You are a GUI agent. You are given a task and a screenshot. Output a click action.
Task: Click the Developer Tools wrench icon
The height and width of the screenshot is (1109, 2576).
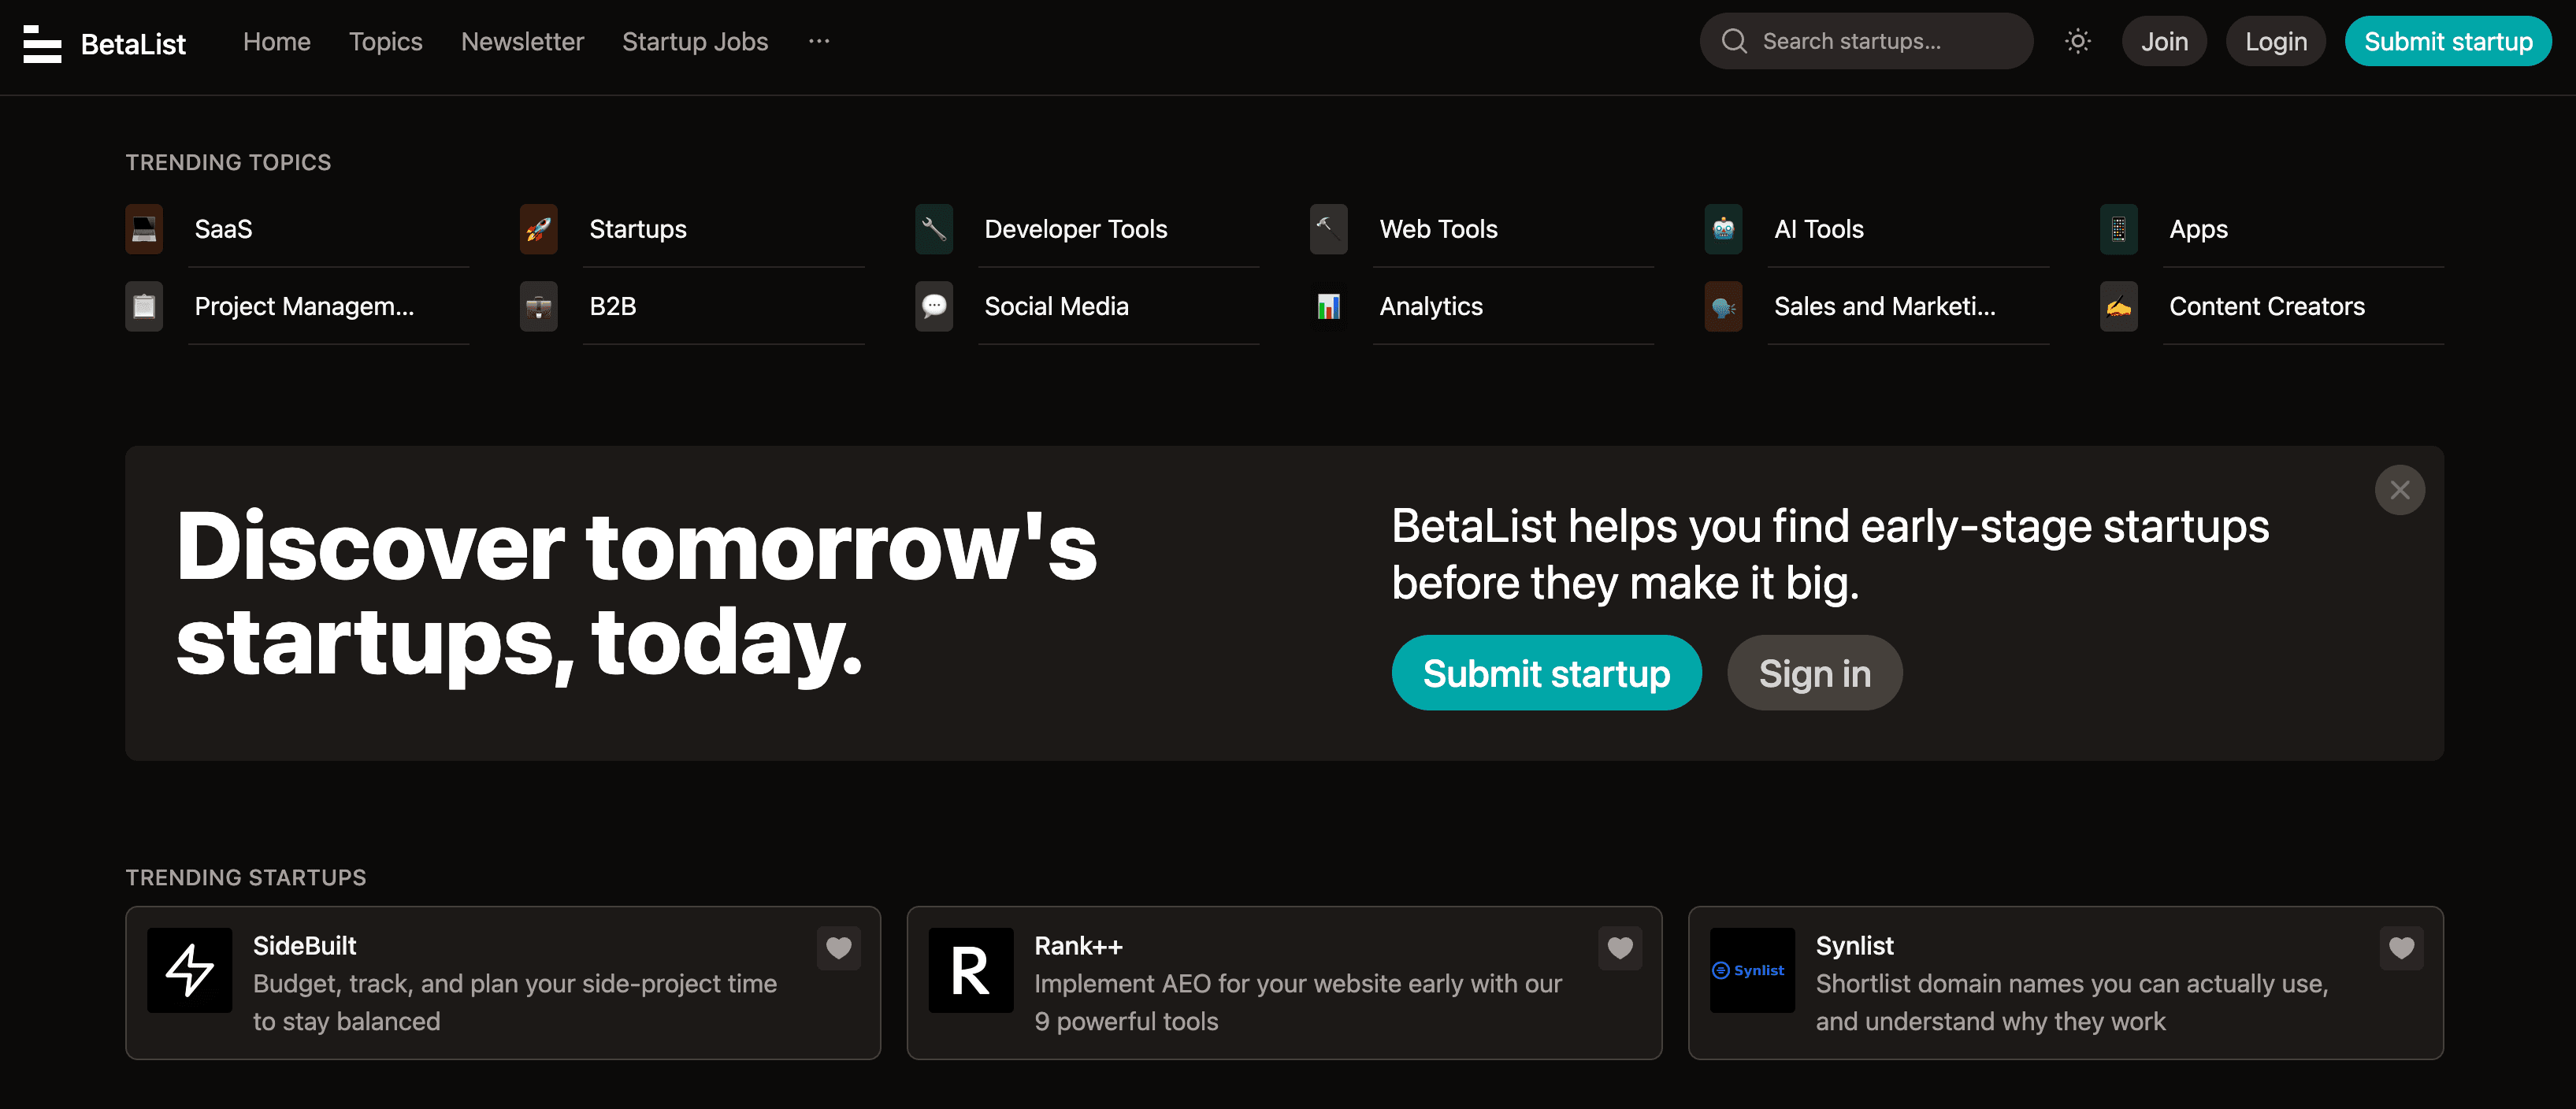click(x=934, y=229)
